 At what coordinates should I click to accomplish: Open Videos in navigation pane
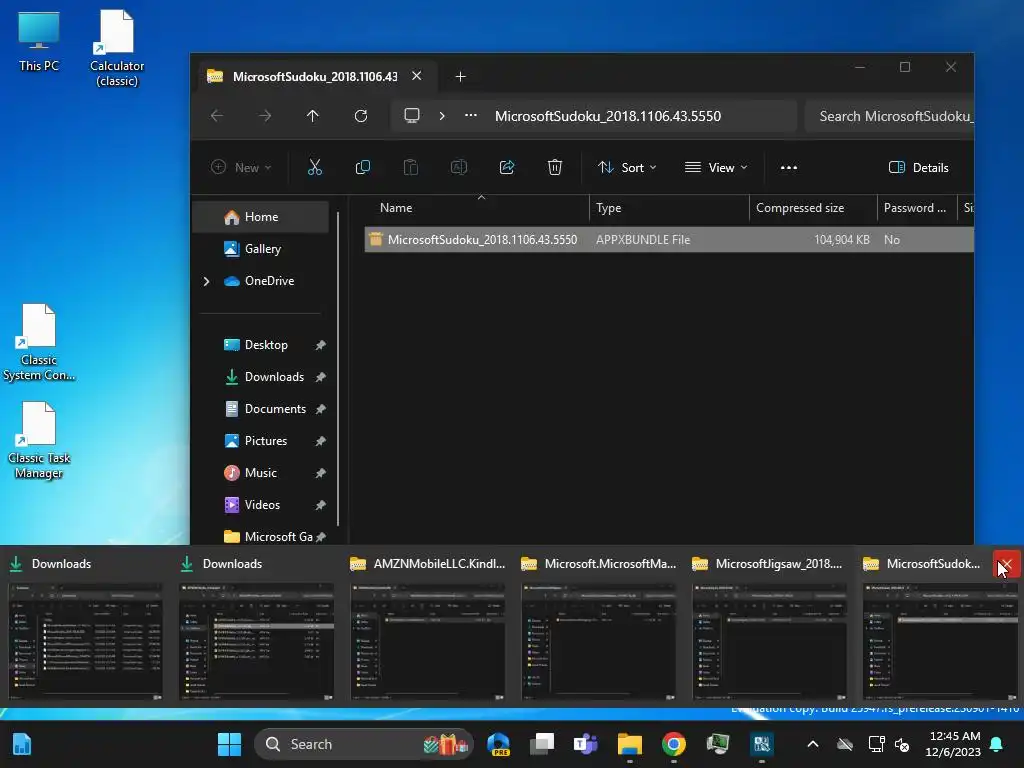point(262,505)
